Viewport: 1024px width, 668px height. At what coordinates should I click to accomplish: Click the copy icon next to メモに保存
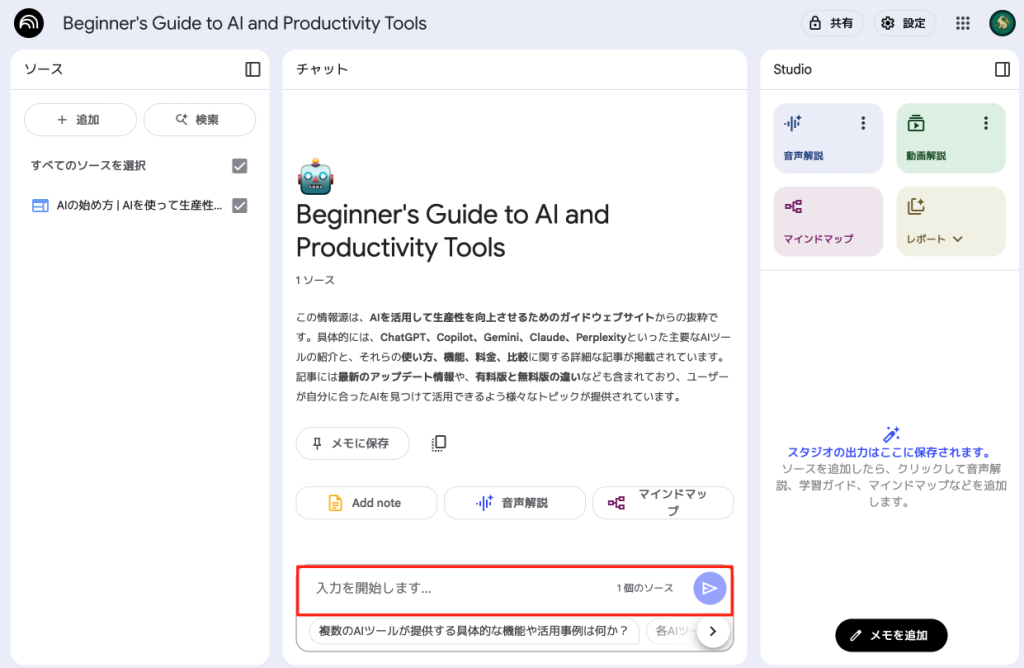438,443
